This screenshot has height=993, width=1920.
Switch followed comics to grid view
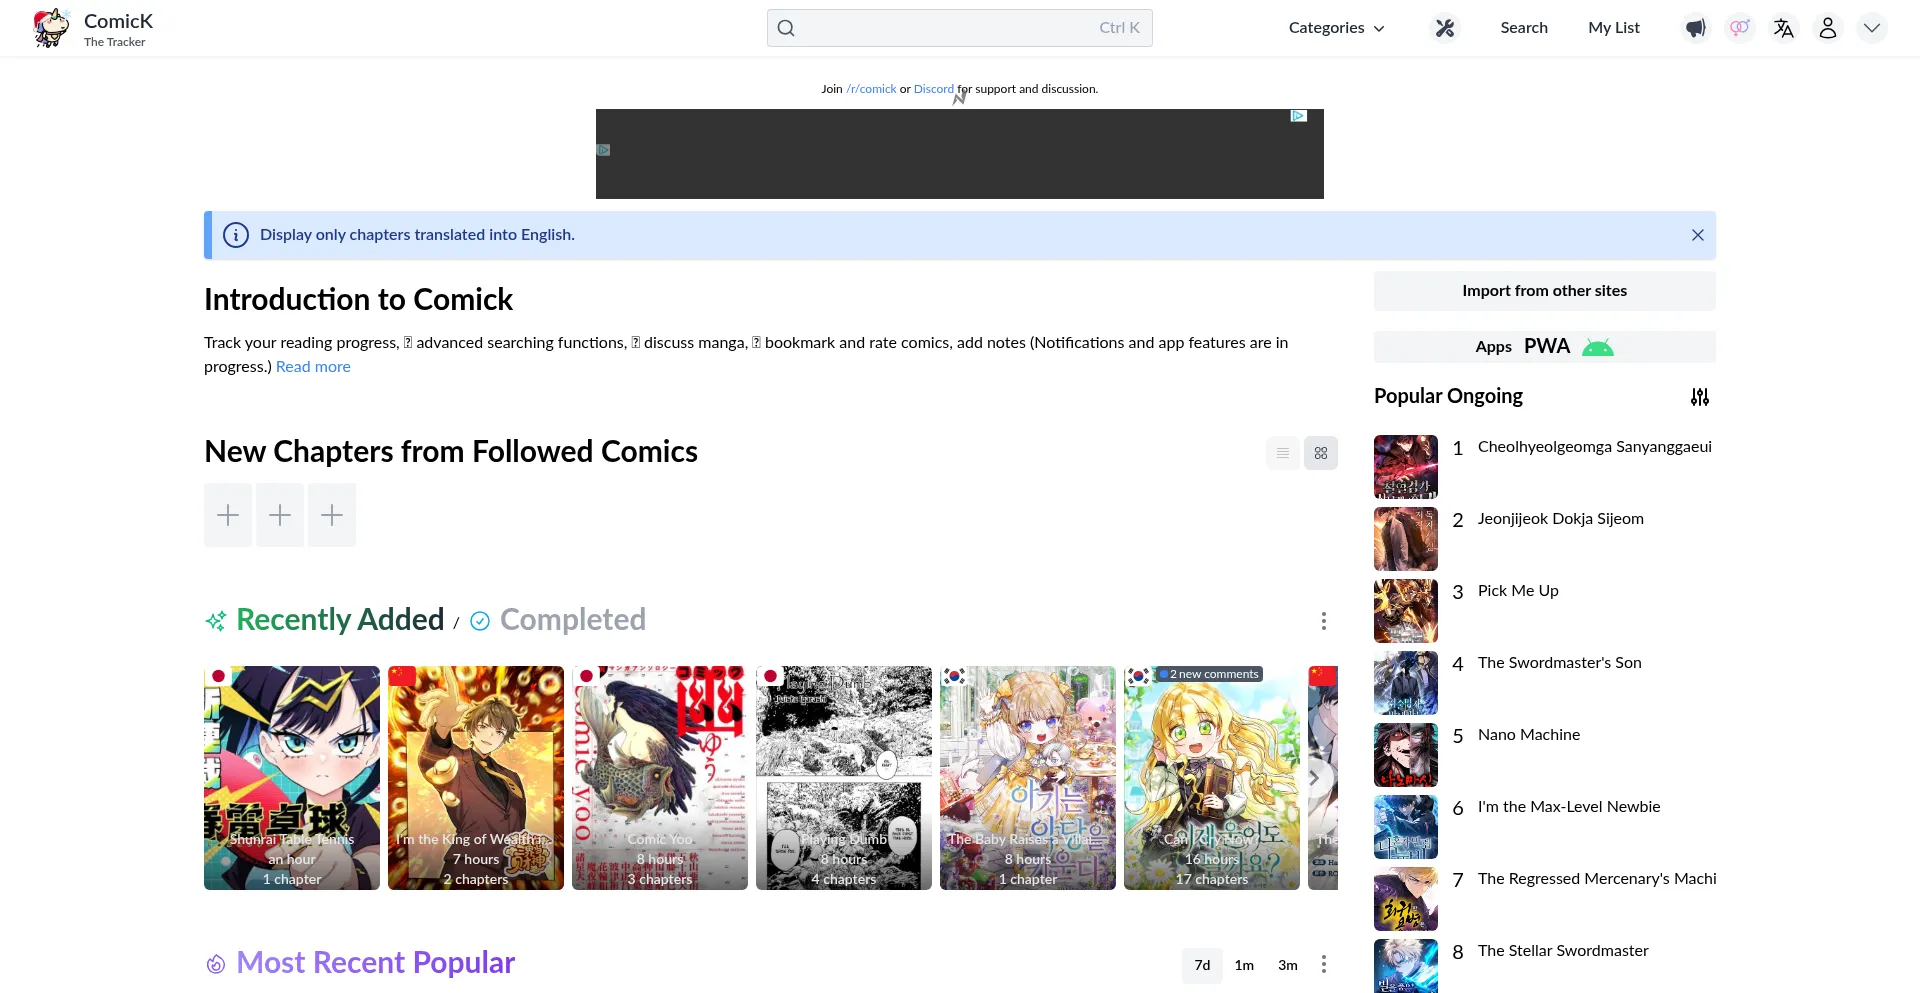(x=1321, y=453)
